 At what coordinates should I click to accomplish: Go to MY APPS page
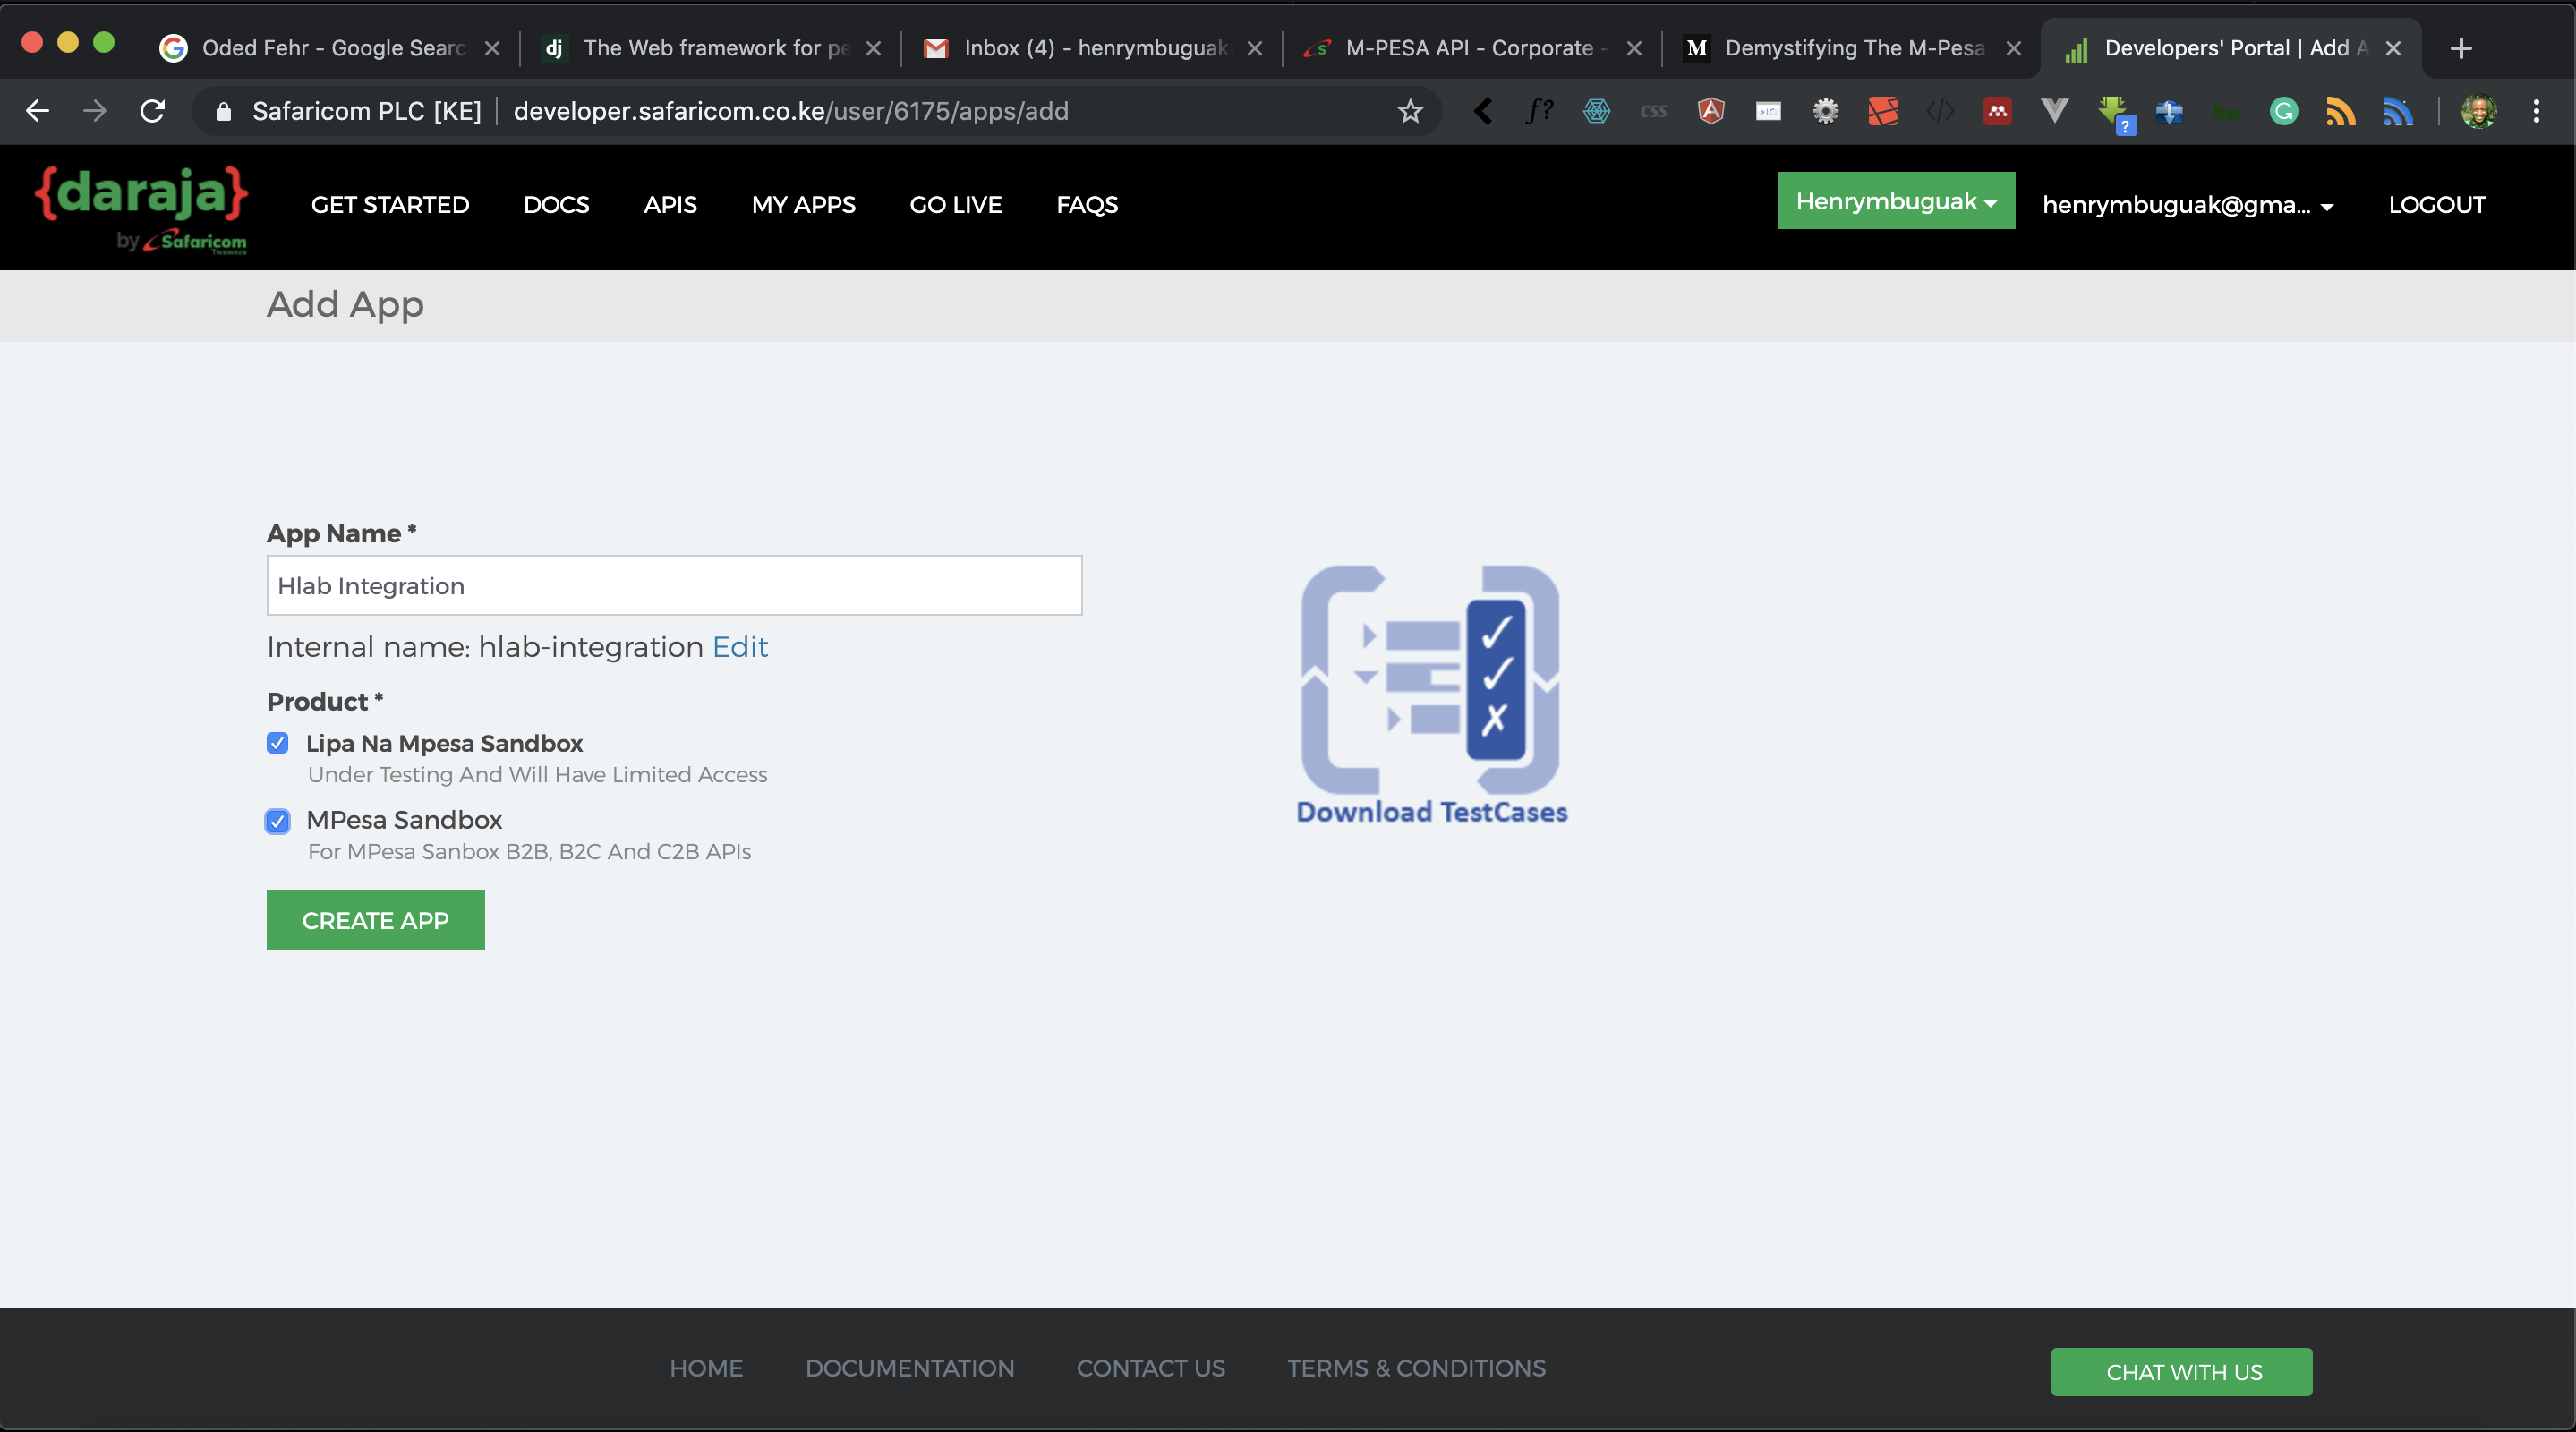803,205
